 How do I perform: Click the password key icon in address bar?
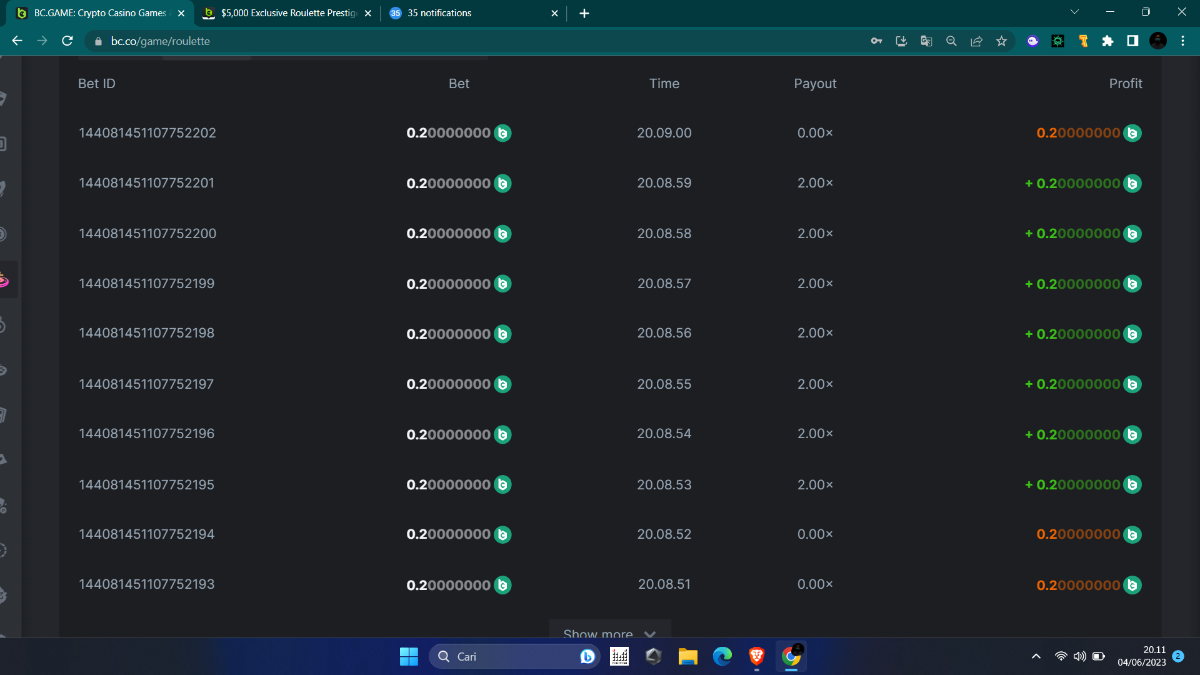(876, 41)
